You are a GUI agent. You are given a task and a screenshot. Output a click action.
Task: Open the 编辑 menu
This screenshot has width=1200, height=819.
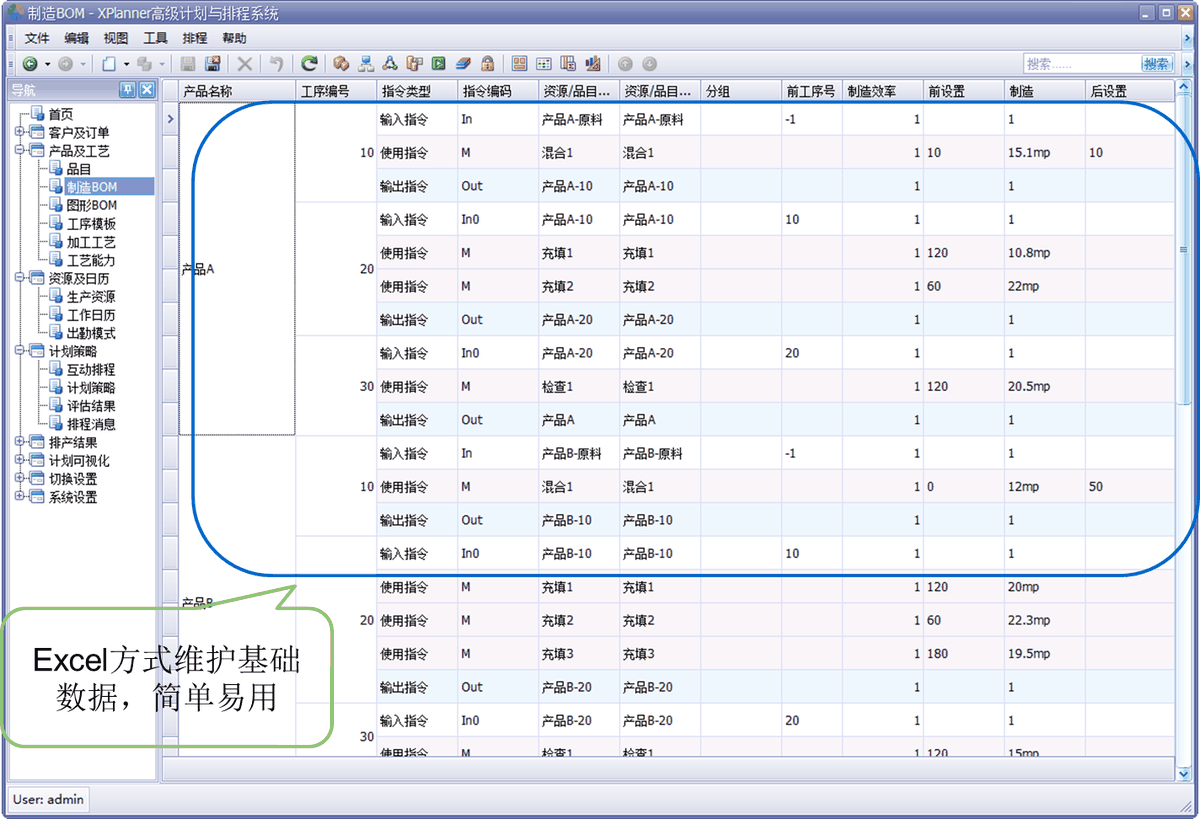click(76, 38)
